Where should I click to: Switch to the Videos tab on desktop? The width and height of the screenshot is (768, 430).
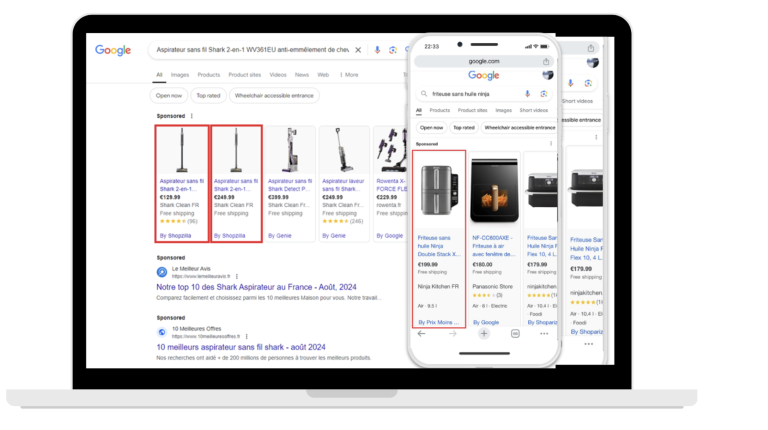[278, 75]
